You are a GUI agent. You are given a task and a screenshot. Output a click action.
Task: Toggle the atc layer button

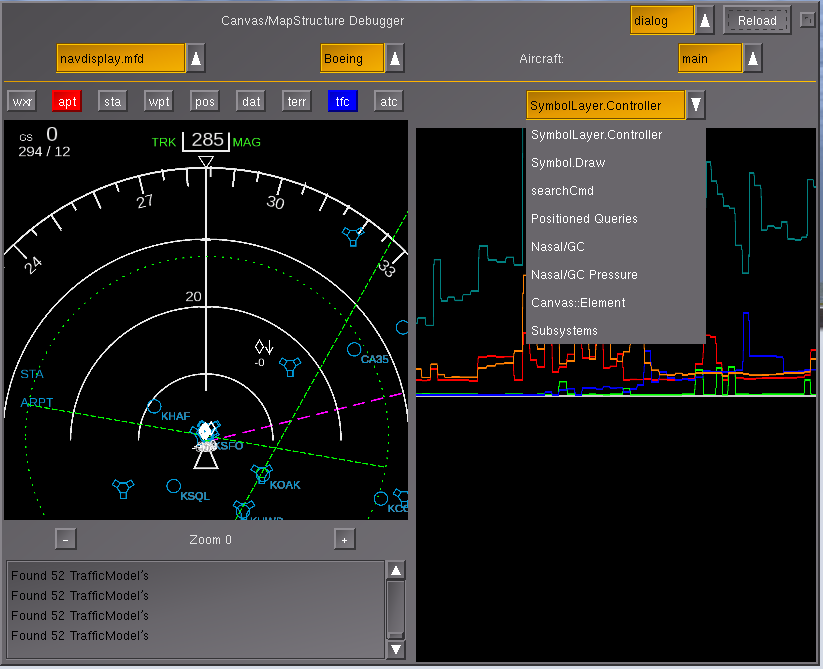point(388,101)
